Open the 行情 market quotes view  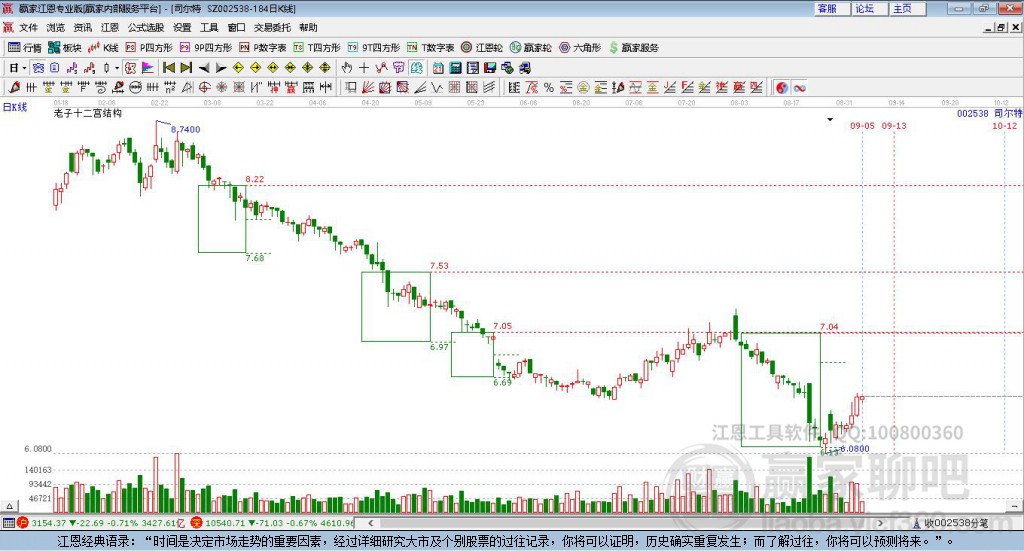[x=24, y=48]
